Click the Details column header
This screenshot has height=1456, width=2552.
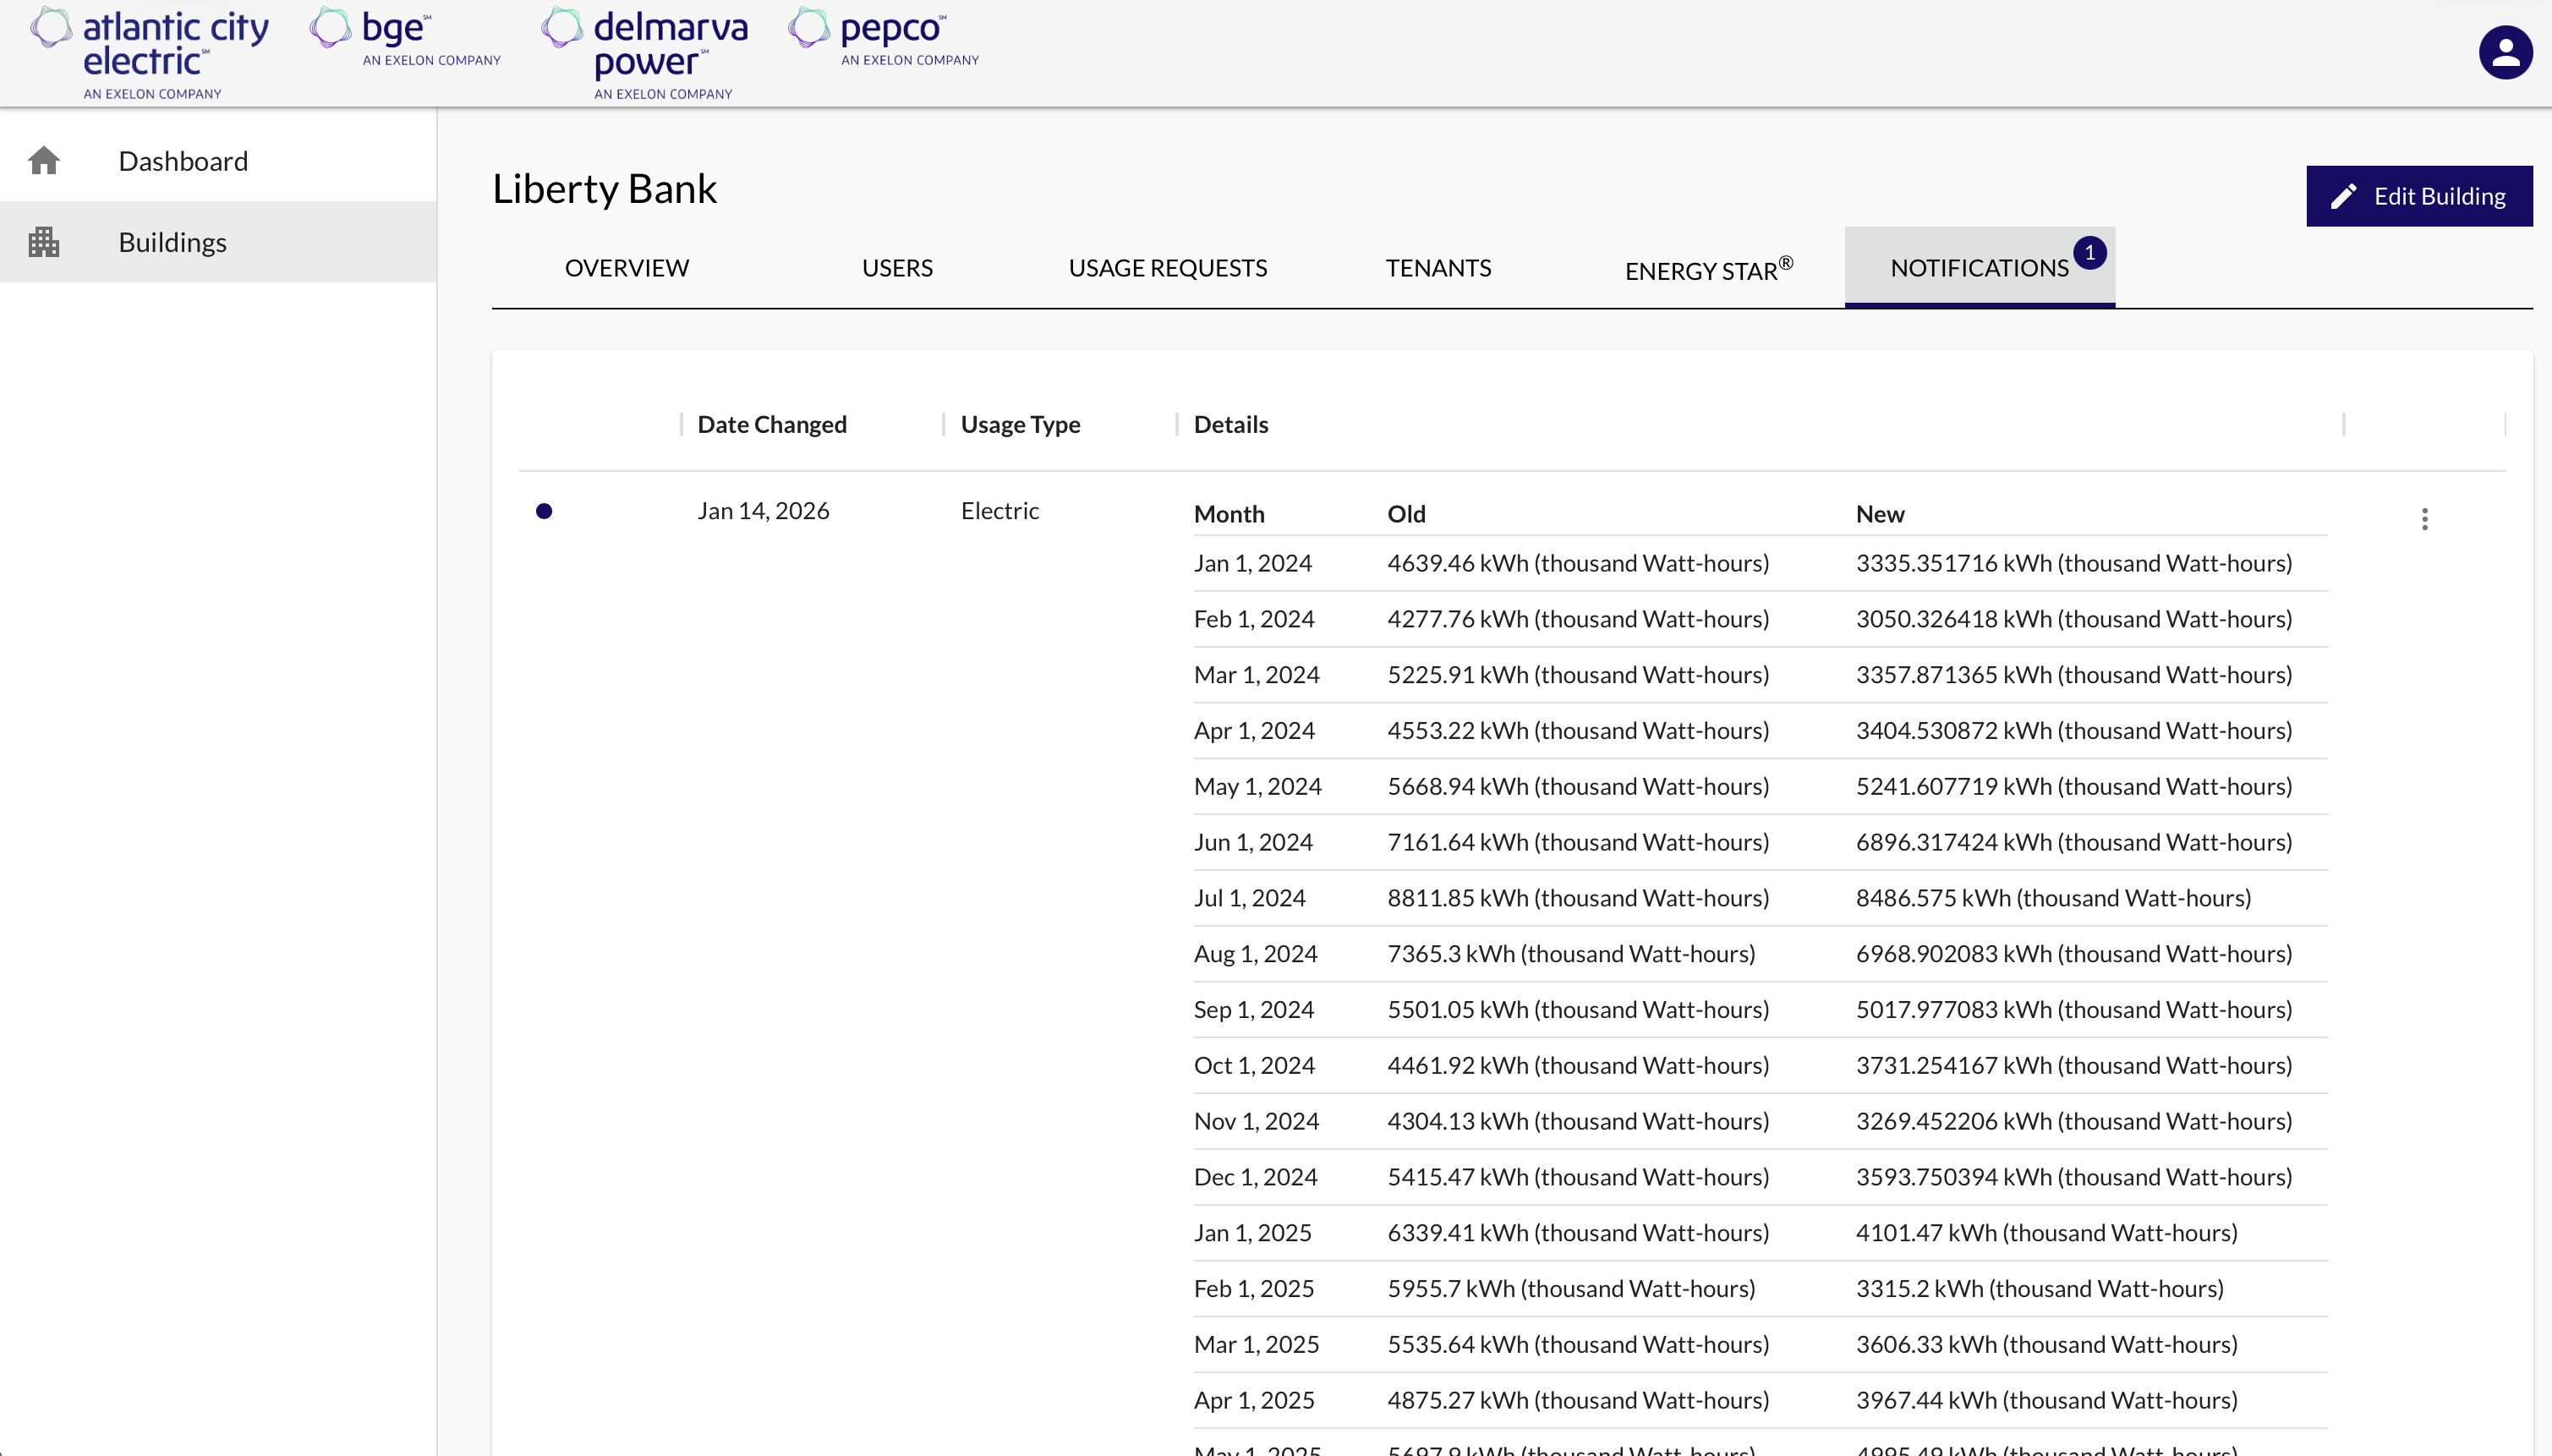point(1230,424)
